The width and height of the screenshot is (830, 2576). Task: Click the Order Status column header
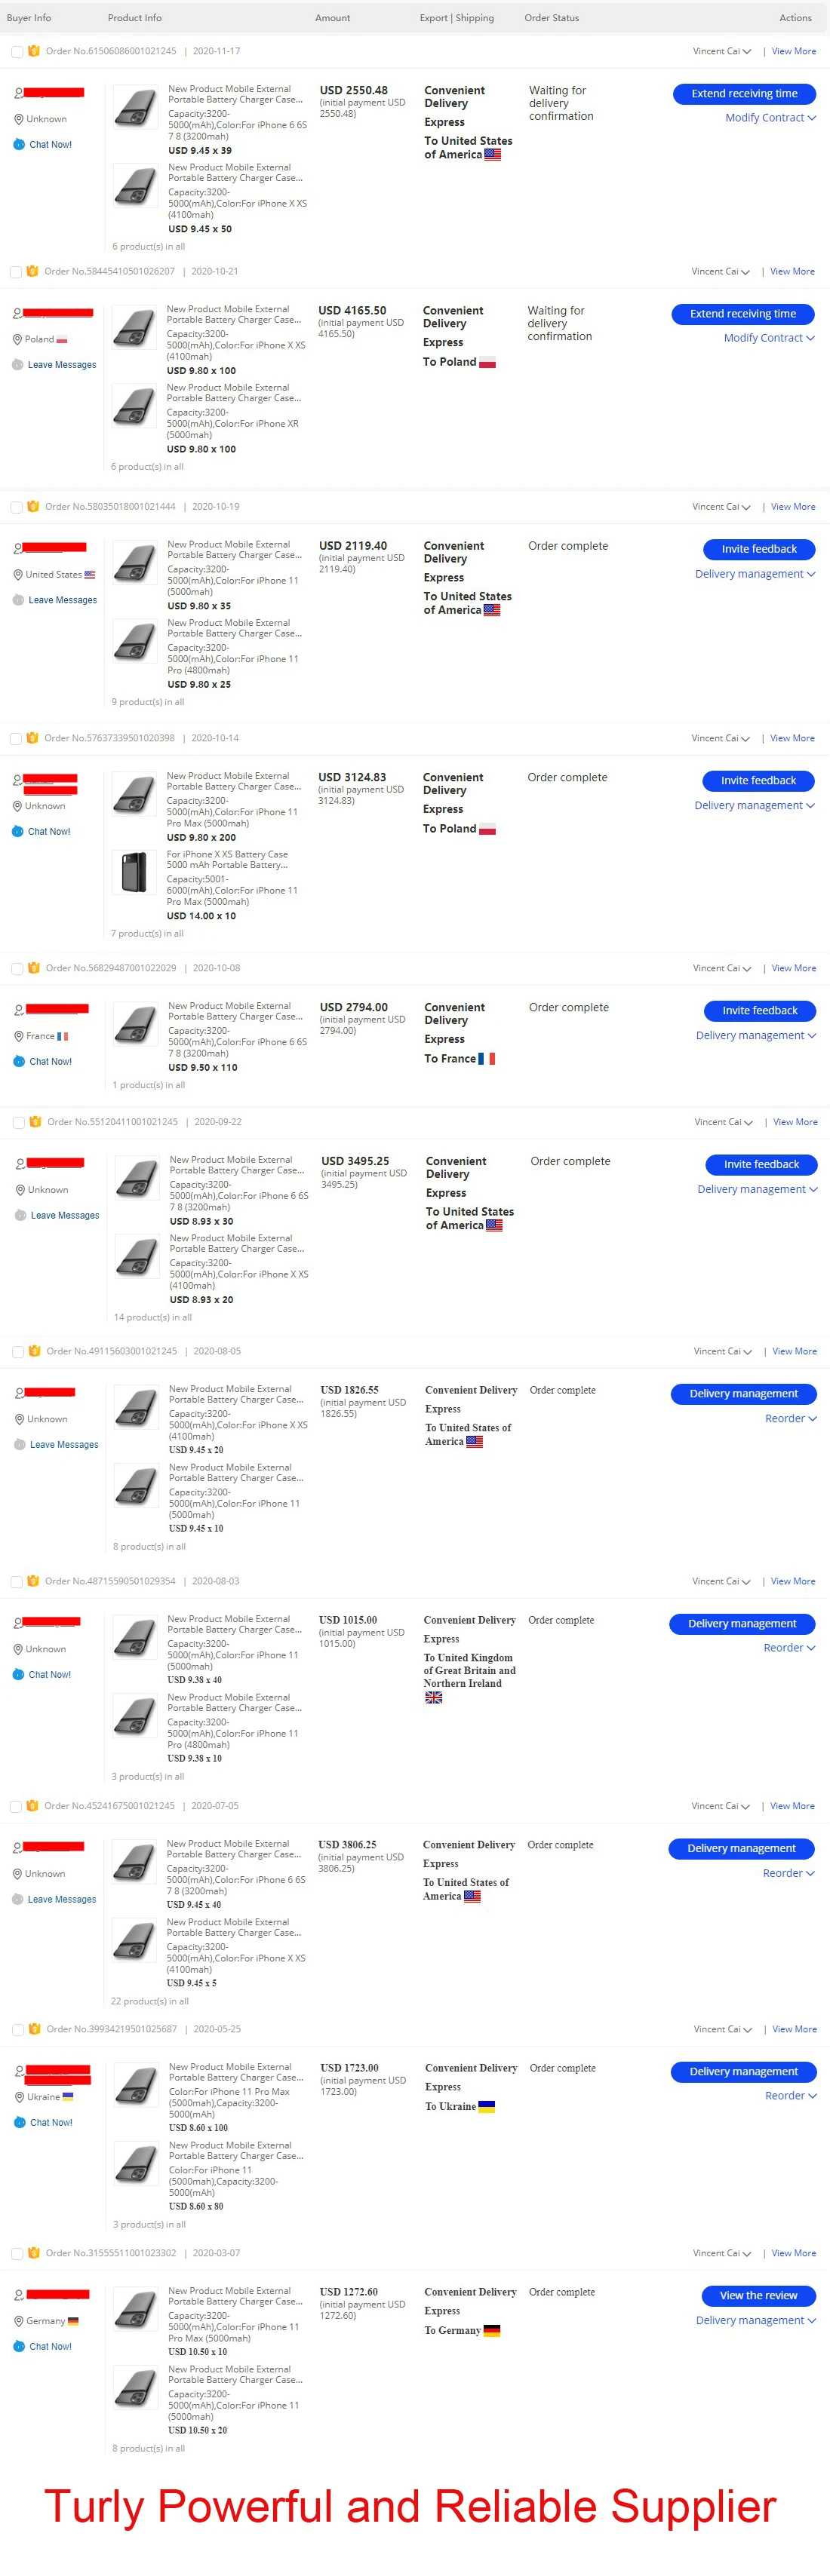pyautogui.click(x=551, y=17)
